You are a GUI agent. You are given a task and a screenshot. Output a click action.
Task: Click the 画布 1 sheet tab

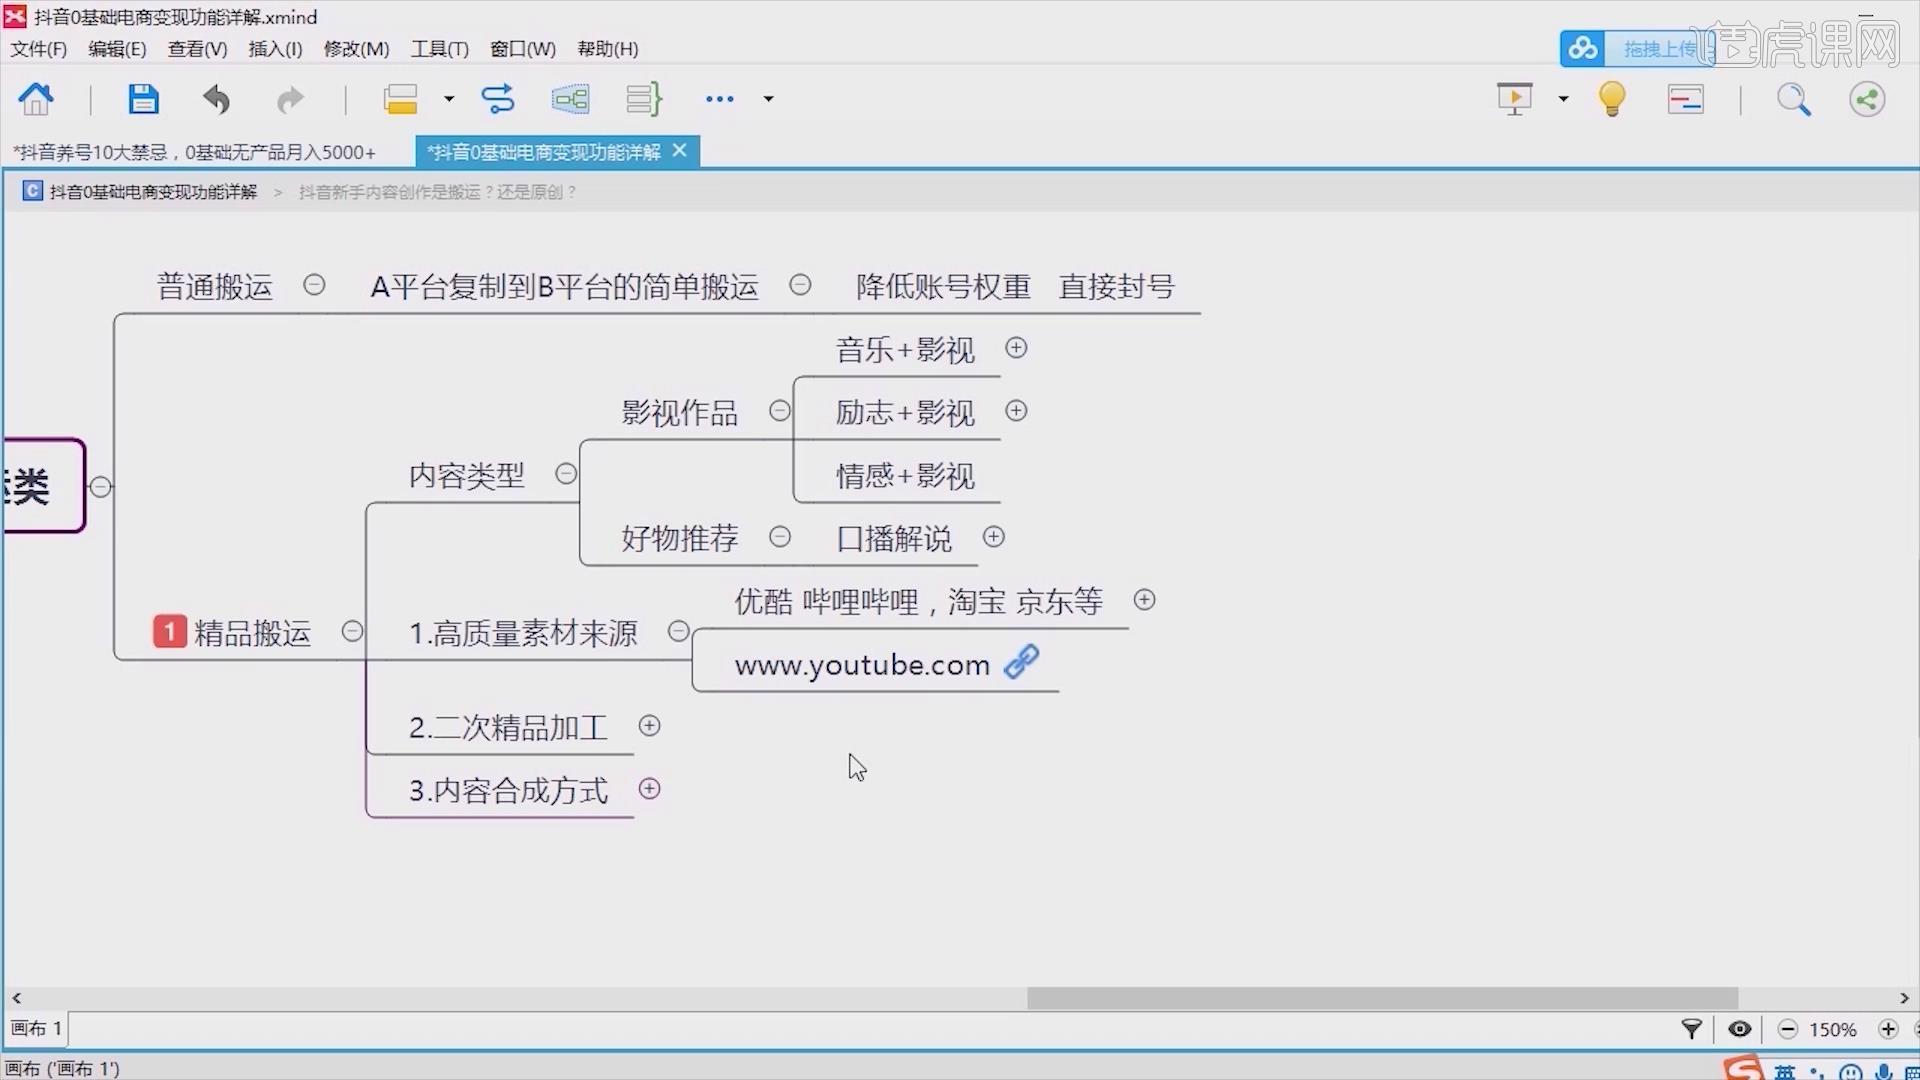(36, 1029)
